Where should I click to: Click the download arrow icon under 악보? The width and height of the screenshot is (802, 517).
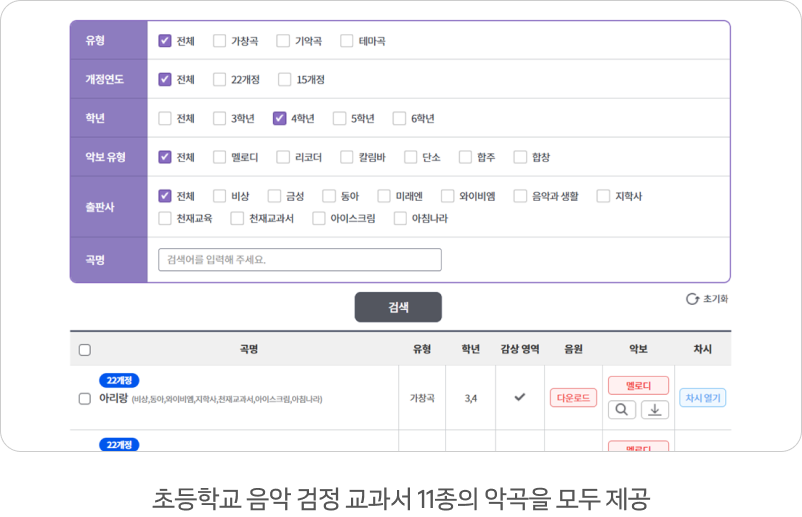tap(653, 409)
